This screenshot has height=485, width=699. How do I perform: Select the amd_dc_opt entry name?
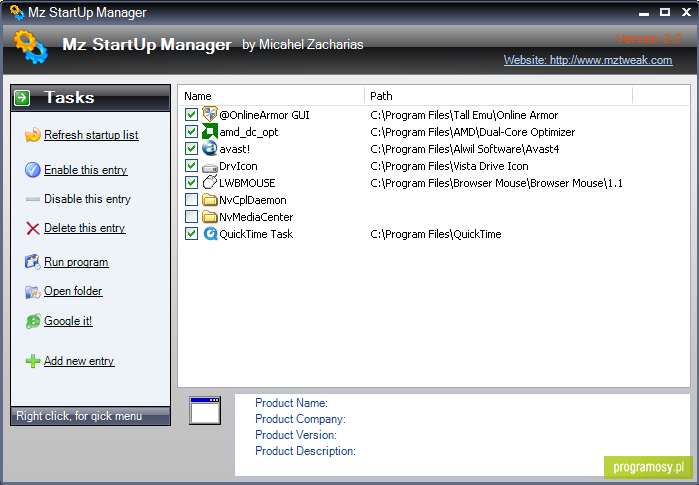coord(249,132)
